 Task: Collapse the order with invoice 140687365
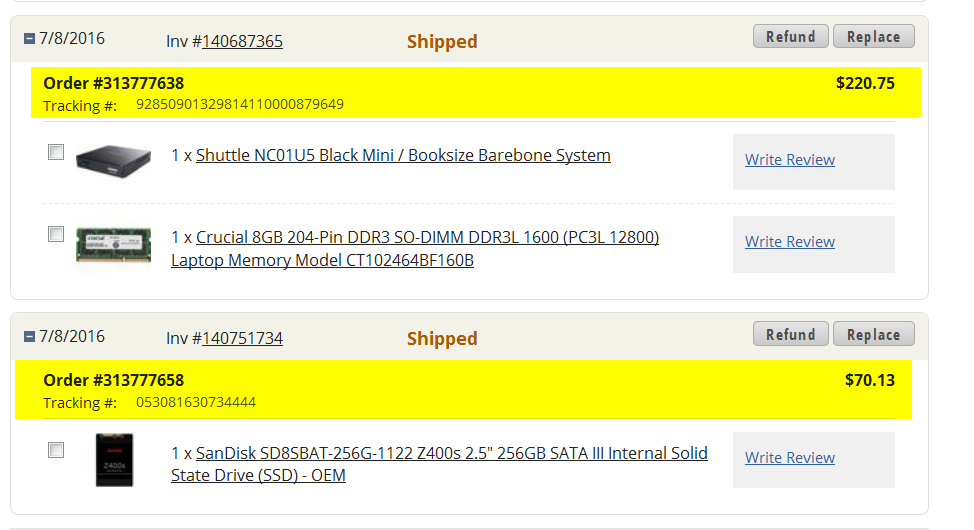pyautogui.click(x=29, y=39)
